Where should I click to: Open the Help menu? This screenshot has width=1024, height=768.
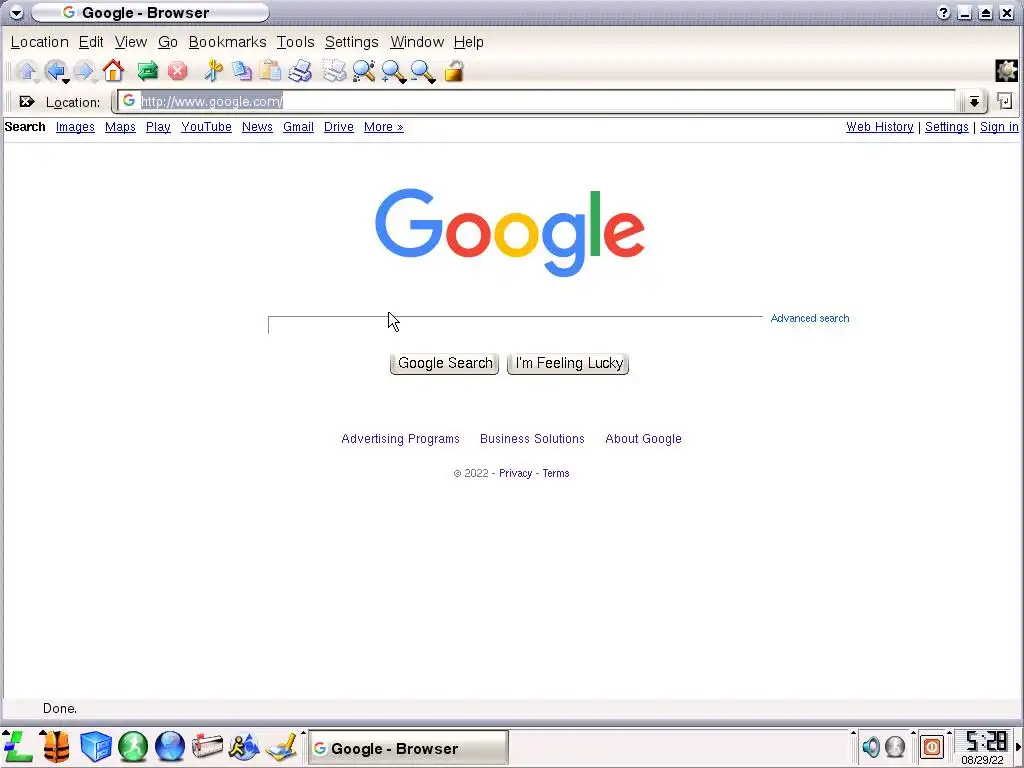click(x=468, y=42)
